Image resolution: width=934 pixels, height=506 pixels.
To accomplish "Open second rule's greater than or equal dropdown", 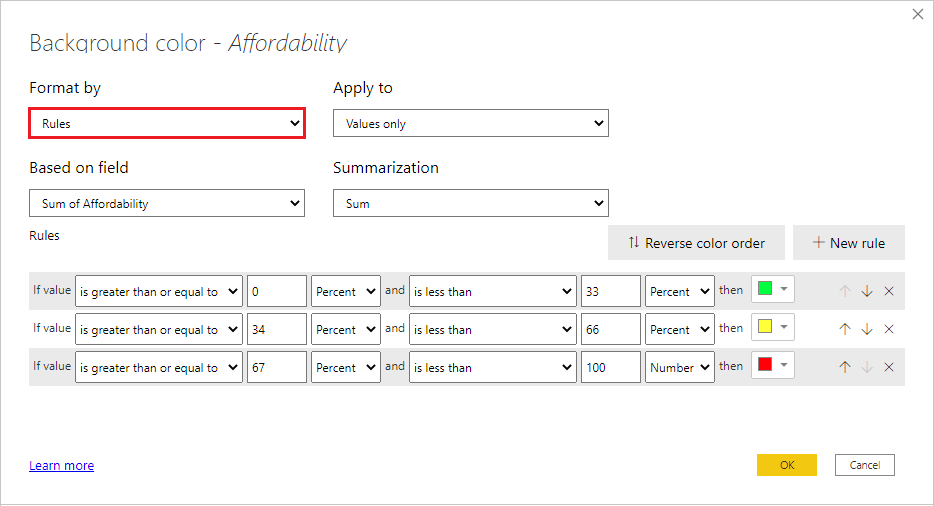I will coord(158,329).
